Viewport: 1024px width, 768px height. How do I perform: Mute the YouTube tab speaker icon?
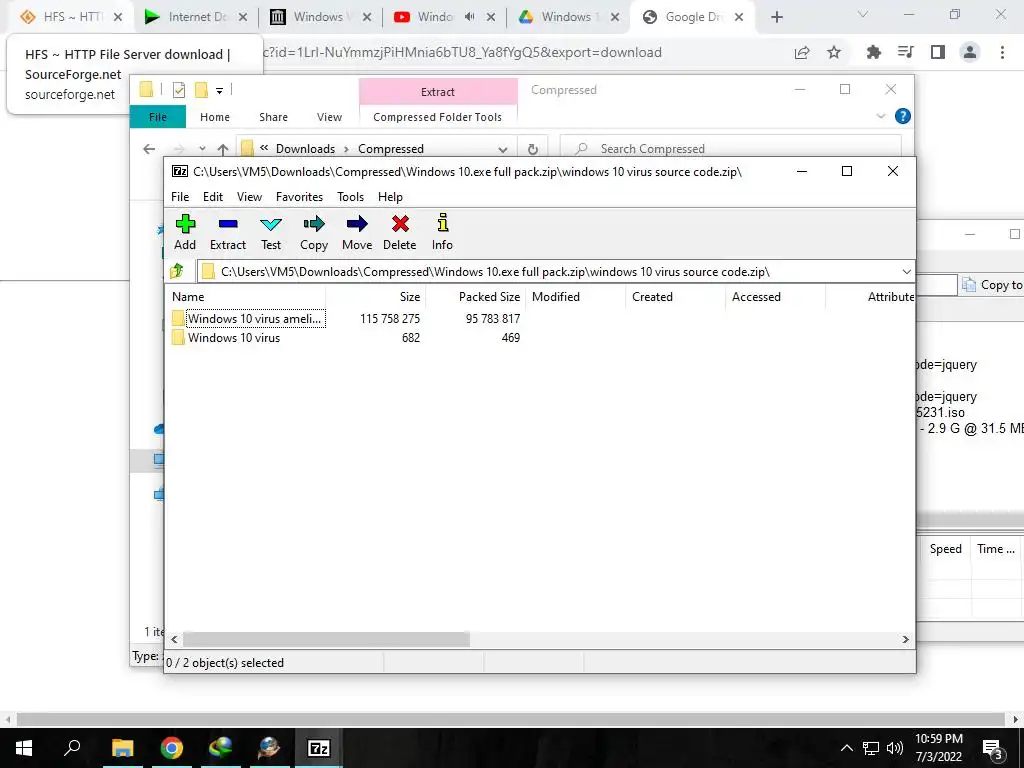click(469, 17)
